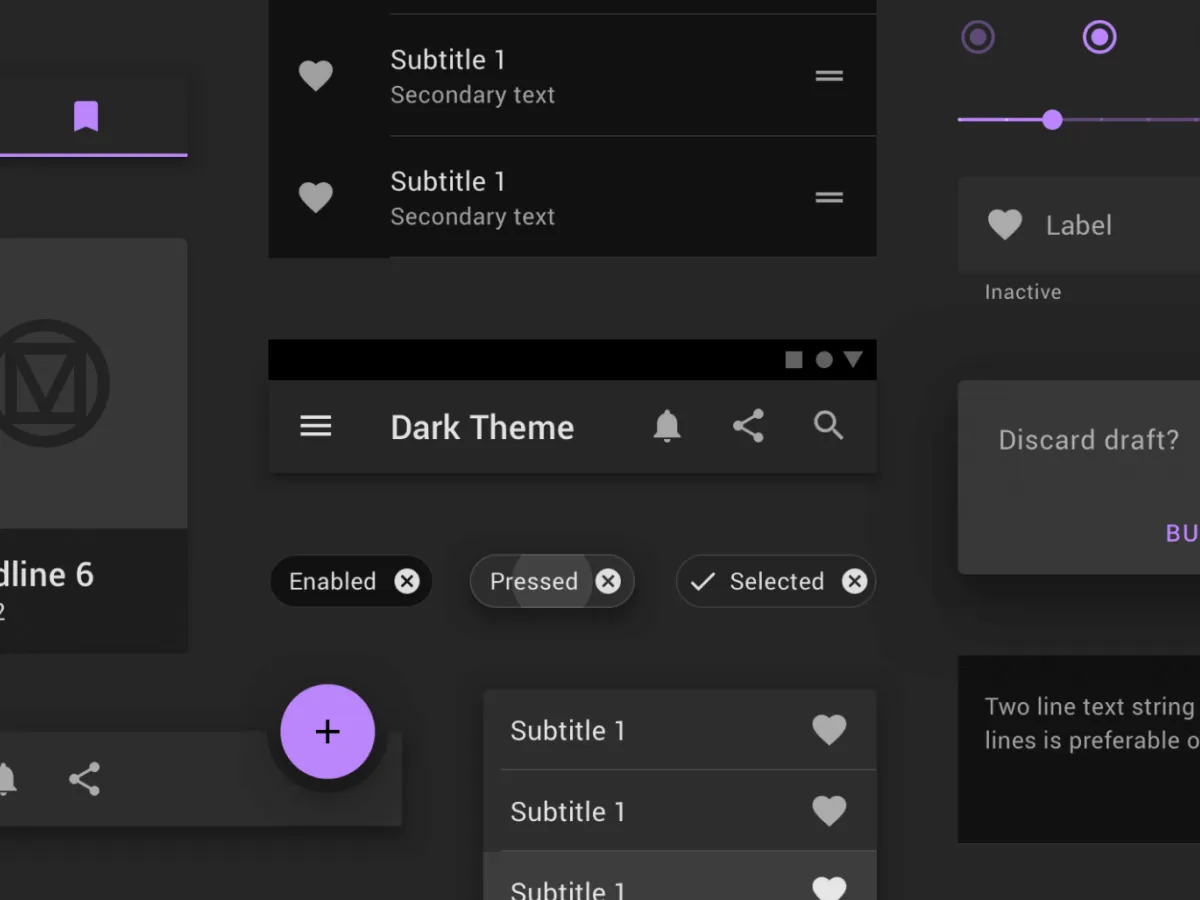Toggle the heart on the lowest Subtitle 1 row
Screen dimensions: 1200x900
(829, 886)
